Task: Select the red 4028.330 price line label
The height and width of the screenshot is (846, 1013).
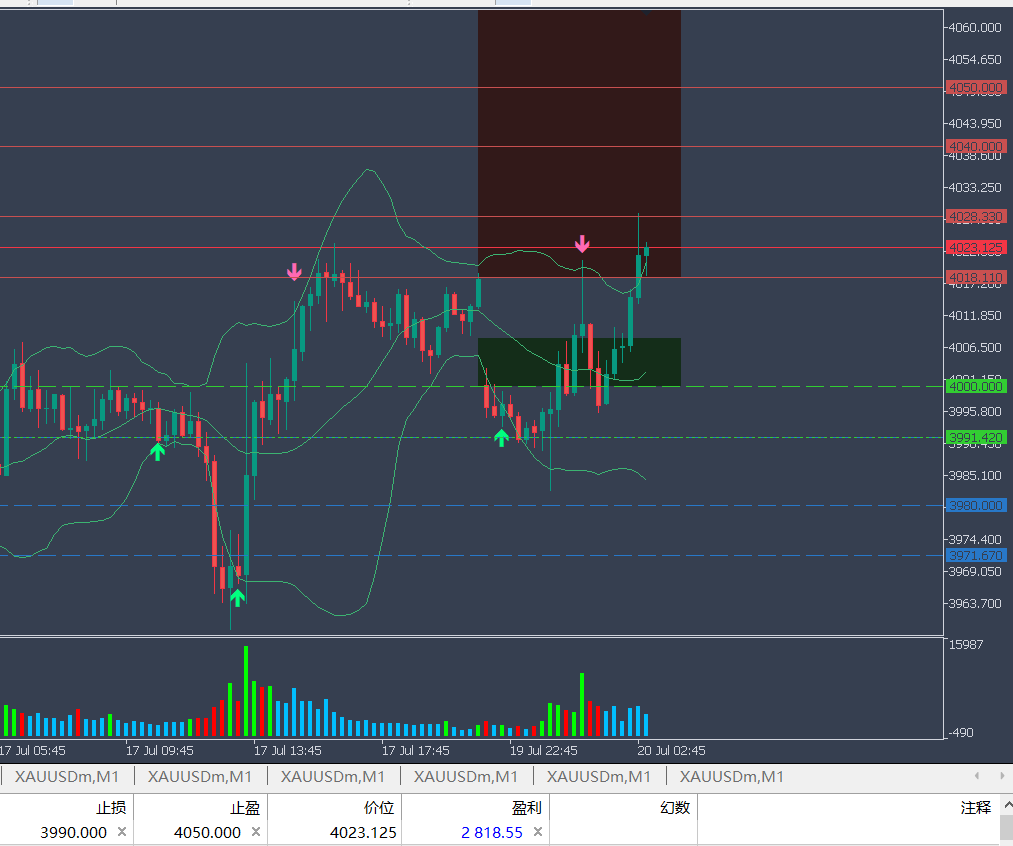Action: coord(976,216)
